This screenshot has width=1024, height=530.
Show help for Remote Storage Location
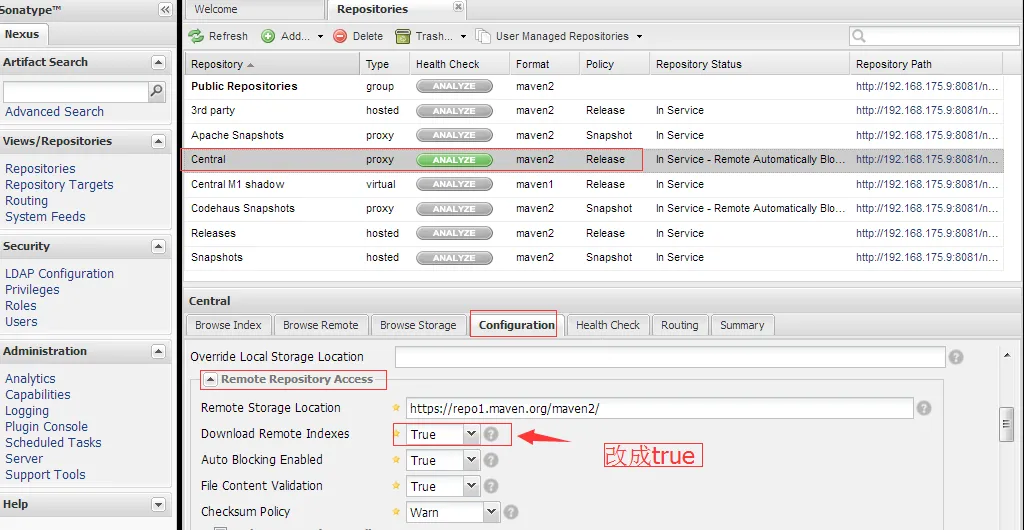coord(923,408)
